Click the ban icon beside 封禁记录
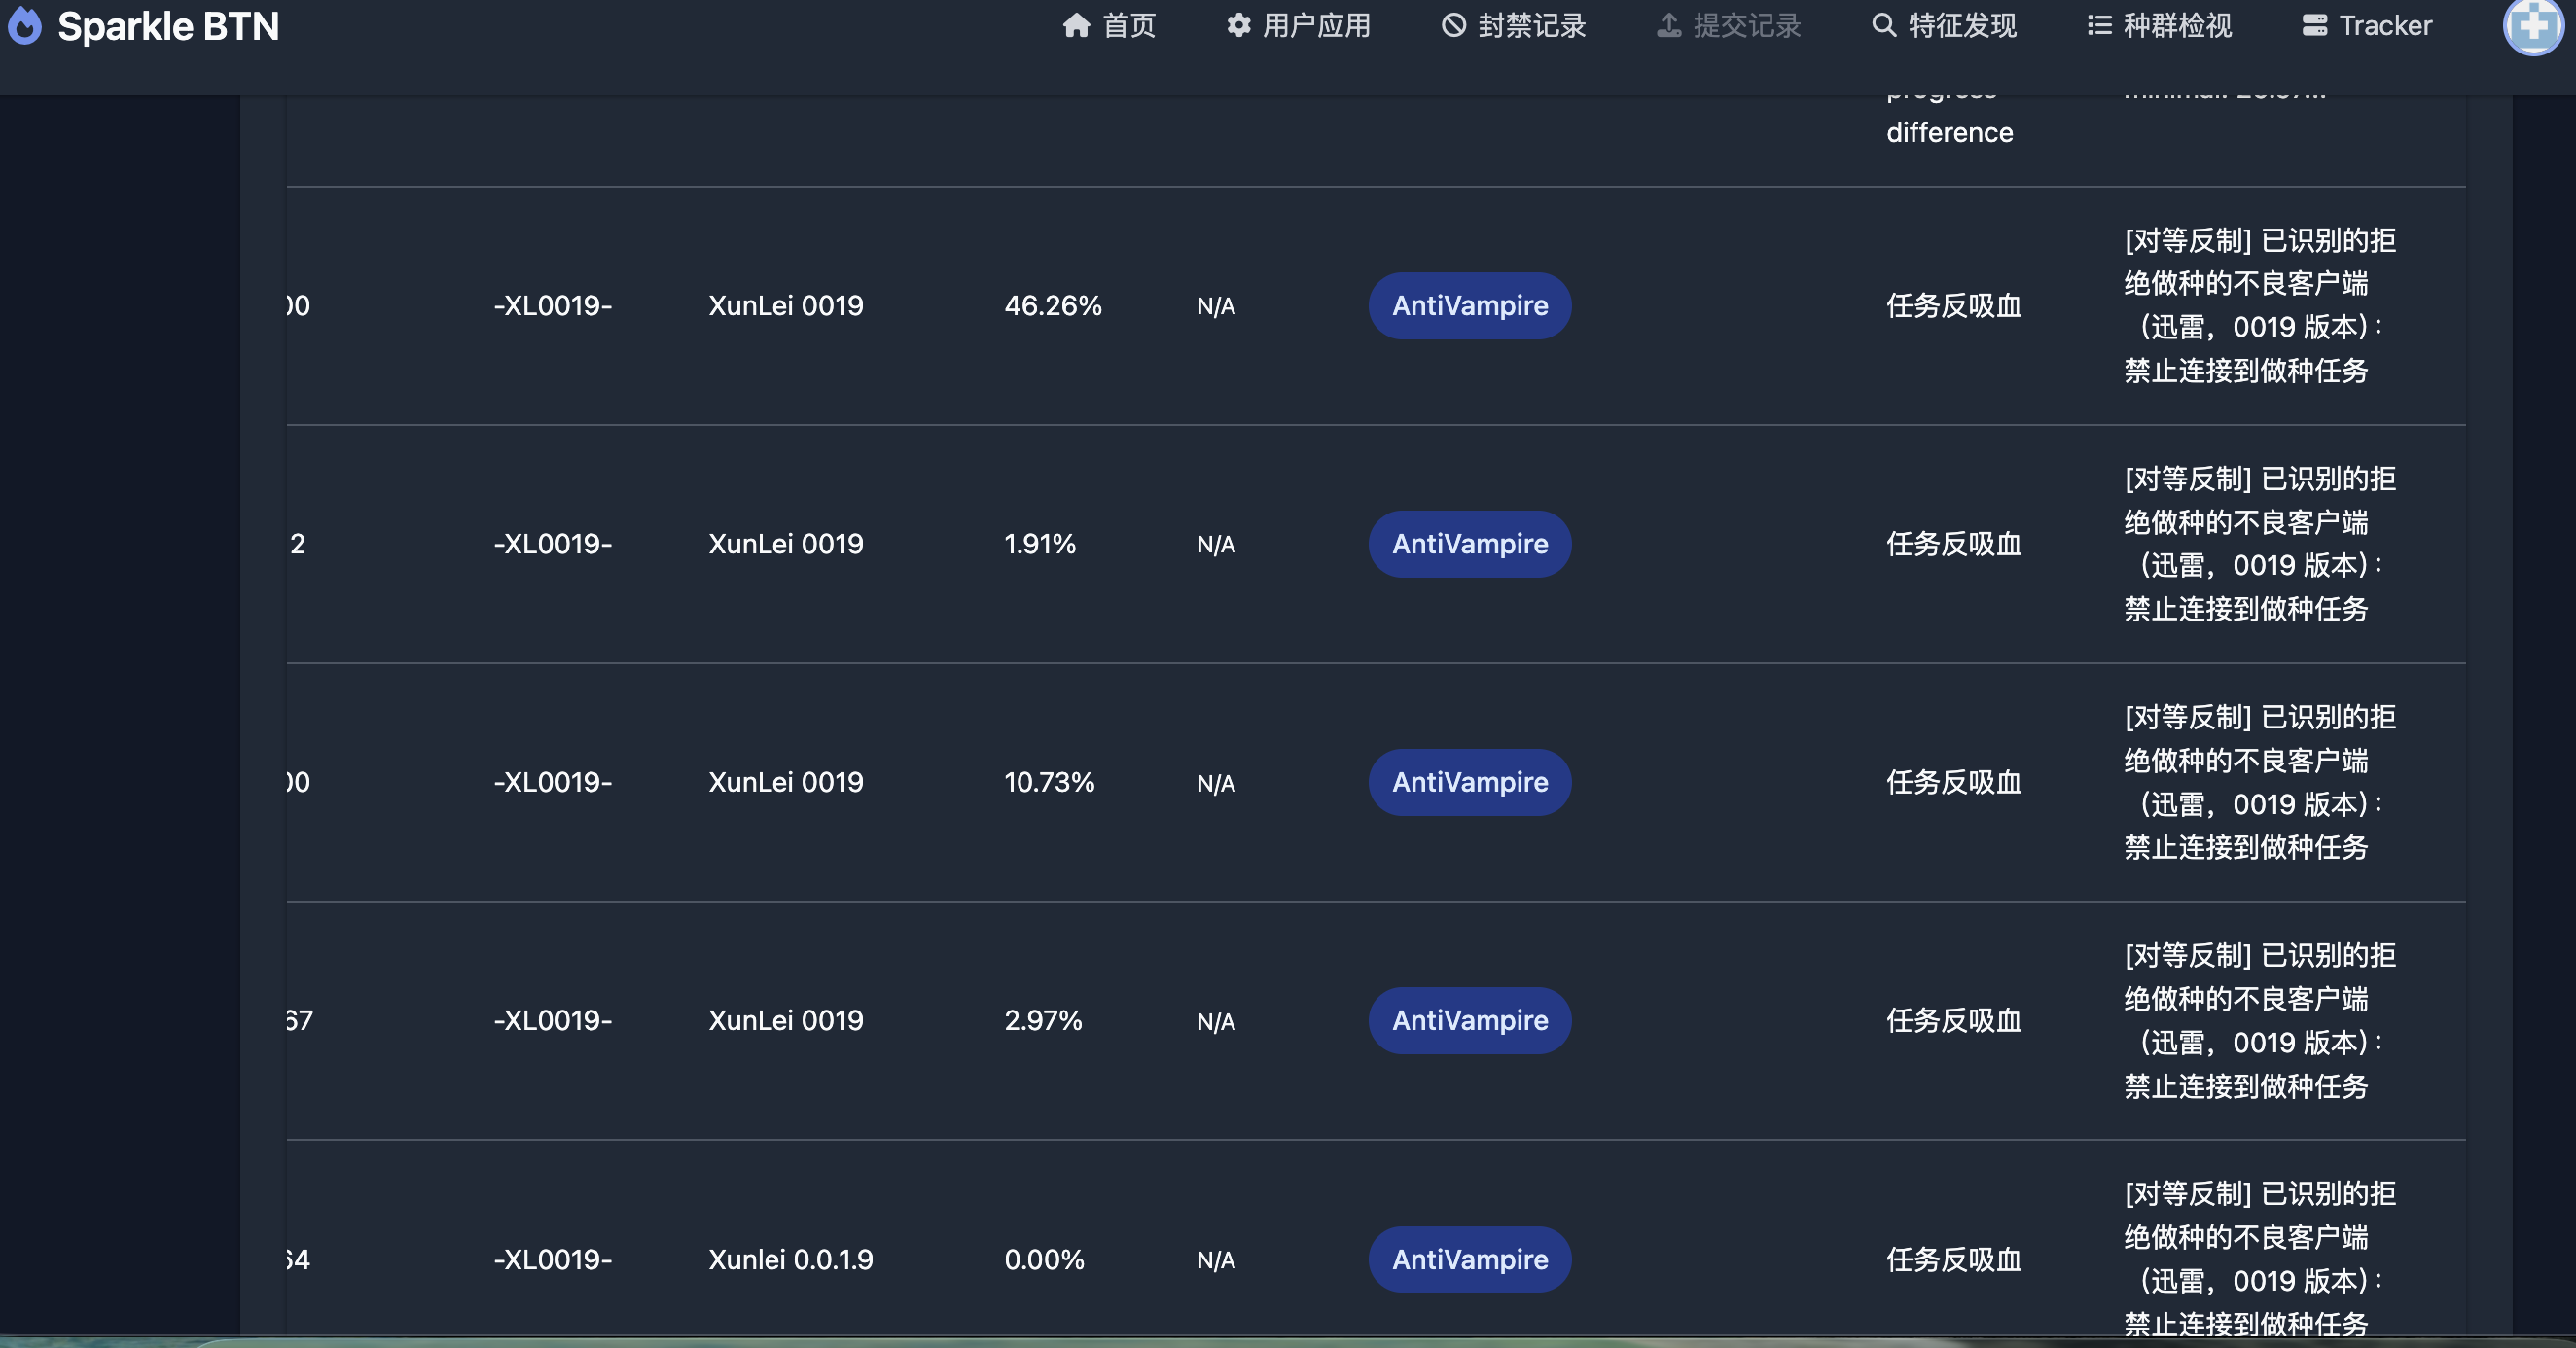Image resolution: width=2576 pixels, height=1348 pixels. 1453,25
